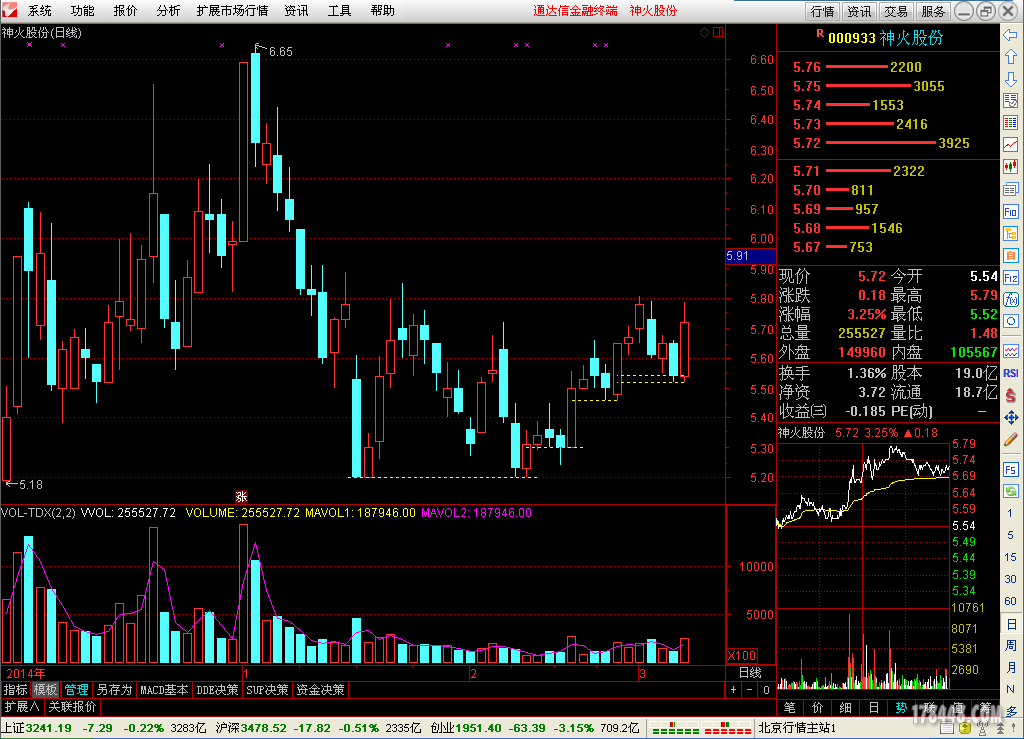
Task: Switch to SUP决策 template
Action: click(x=267, y=689)
